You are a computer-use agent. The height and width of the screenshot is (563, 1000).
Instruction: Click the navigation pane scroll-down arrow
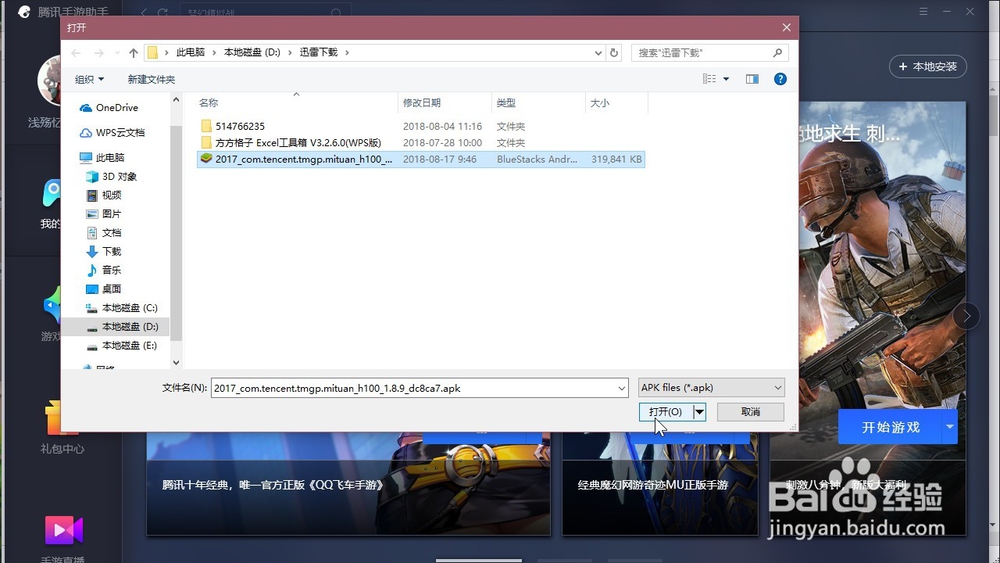pos(176,362)
